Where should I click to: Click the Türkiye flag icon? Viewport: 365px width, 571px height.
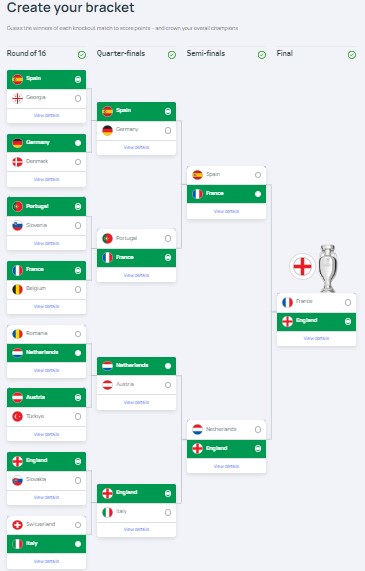(x=17, y=416)
